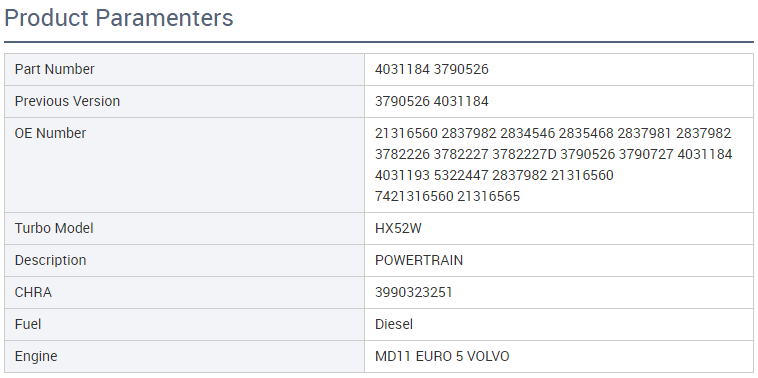This screenshot has width=758, height=378.
Task: Select the Turbo Model label cell
Action: [184, 228]
